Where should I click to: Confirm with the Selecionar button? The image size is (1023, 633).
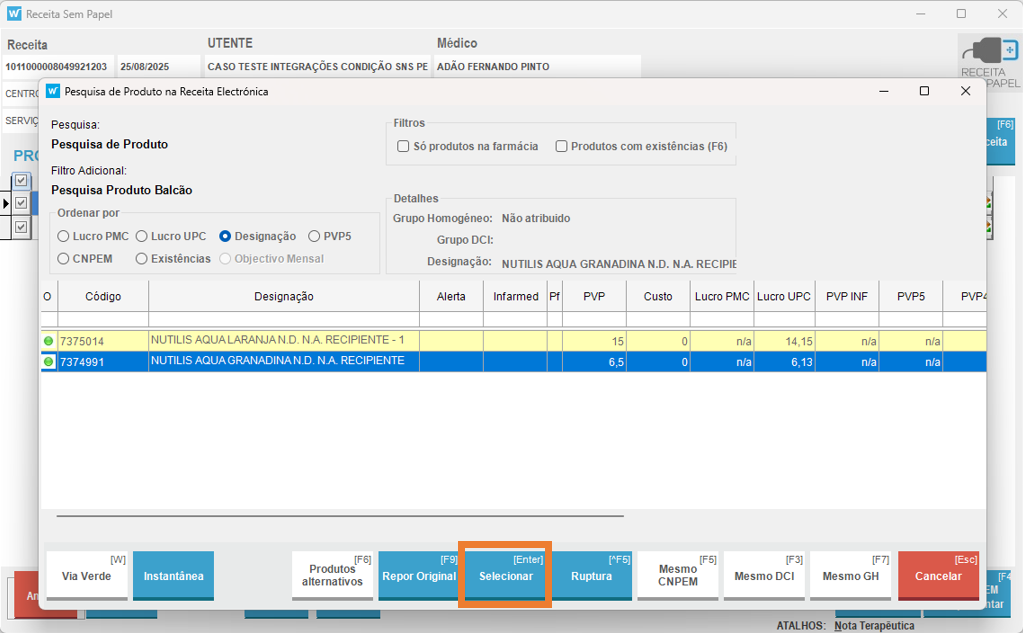click(x=506, y=576)
